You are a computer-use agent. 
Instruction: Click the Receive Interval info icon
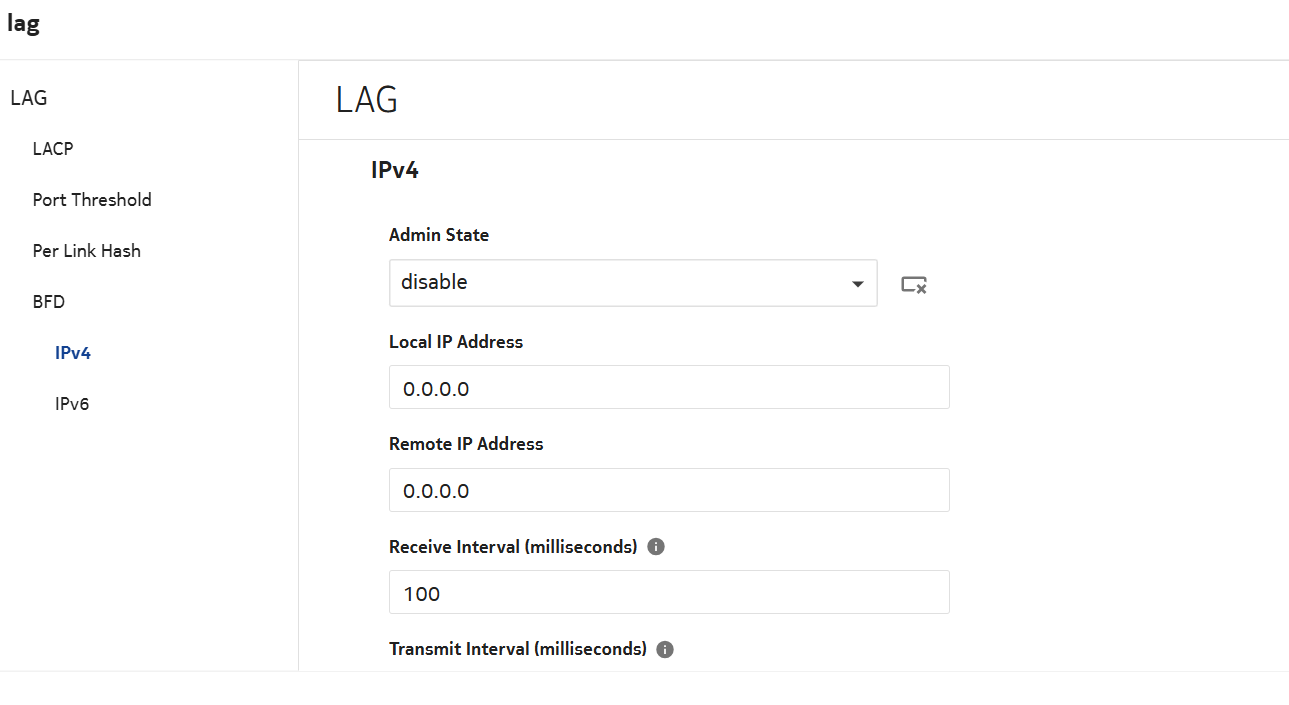[x=656, y=547]
